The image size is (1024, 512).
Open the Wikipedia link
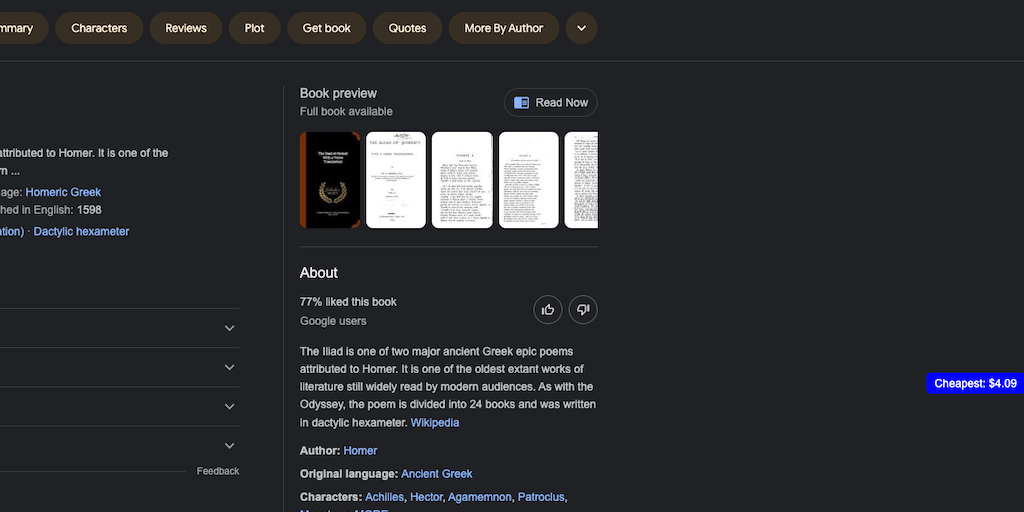click(x=435, y=423)
